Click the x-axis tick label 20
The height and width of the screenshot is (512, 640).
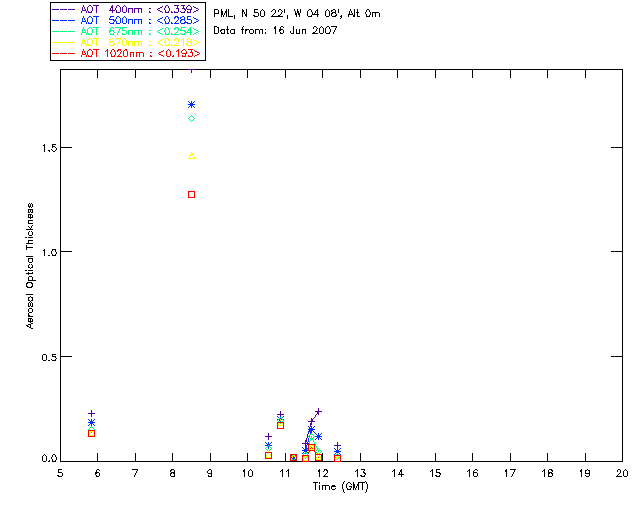click(x=622, y=473)
